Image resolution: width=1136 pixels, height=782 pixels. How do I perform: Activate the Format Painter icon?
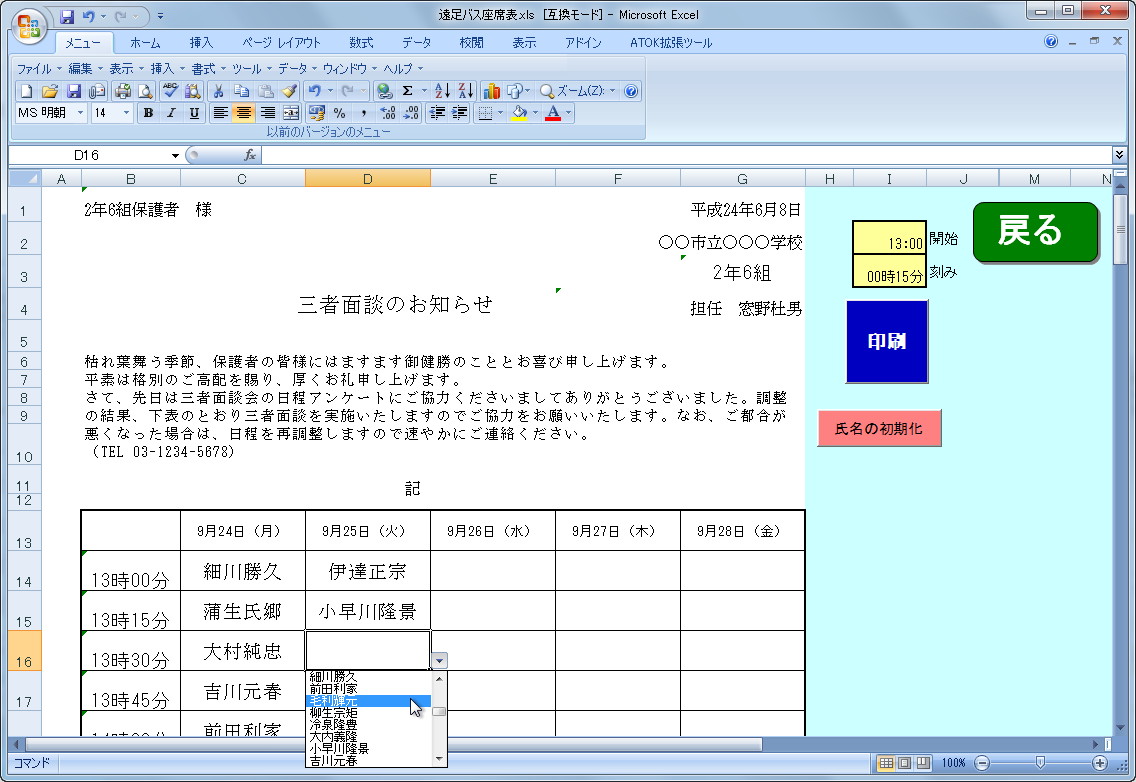[x=289, y=91]
